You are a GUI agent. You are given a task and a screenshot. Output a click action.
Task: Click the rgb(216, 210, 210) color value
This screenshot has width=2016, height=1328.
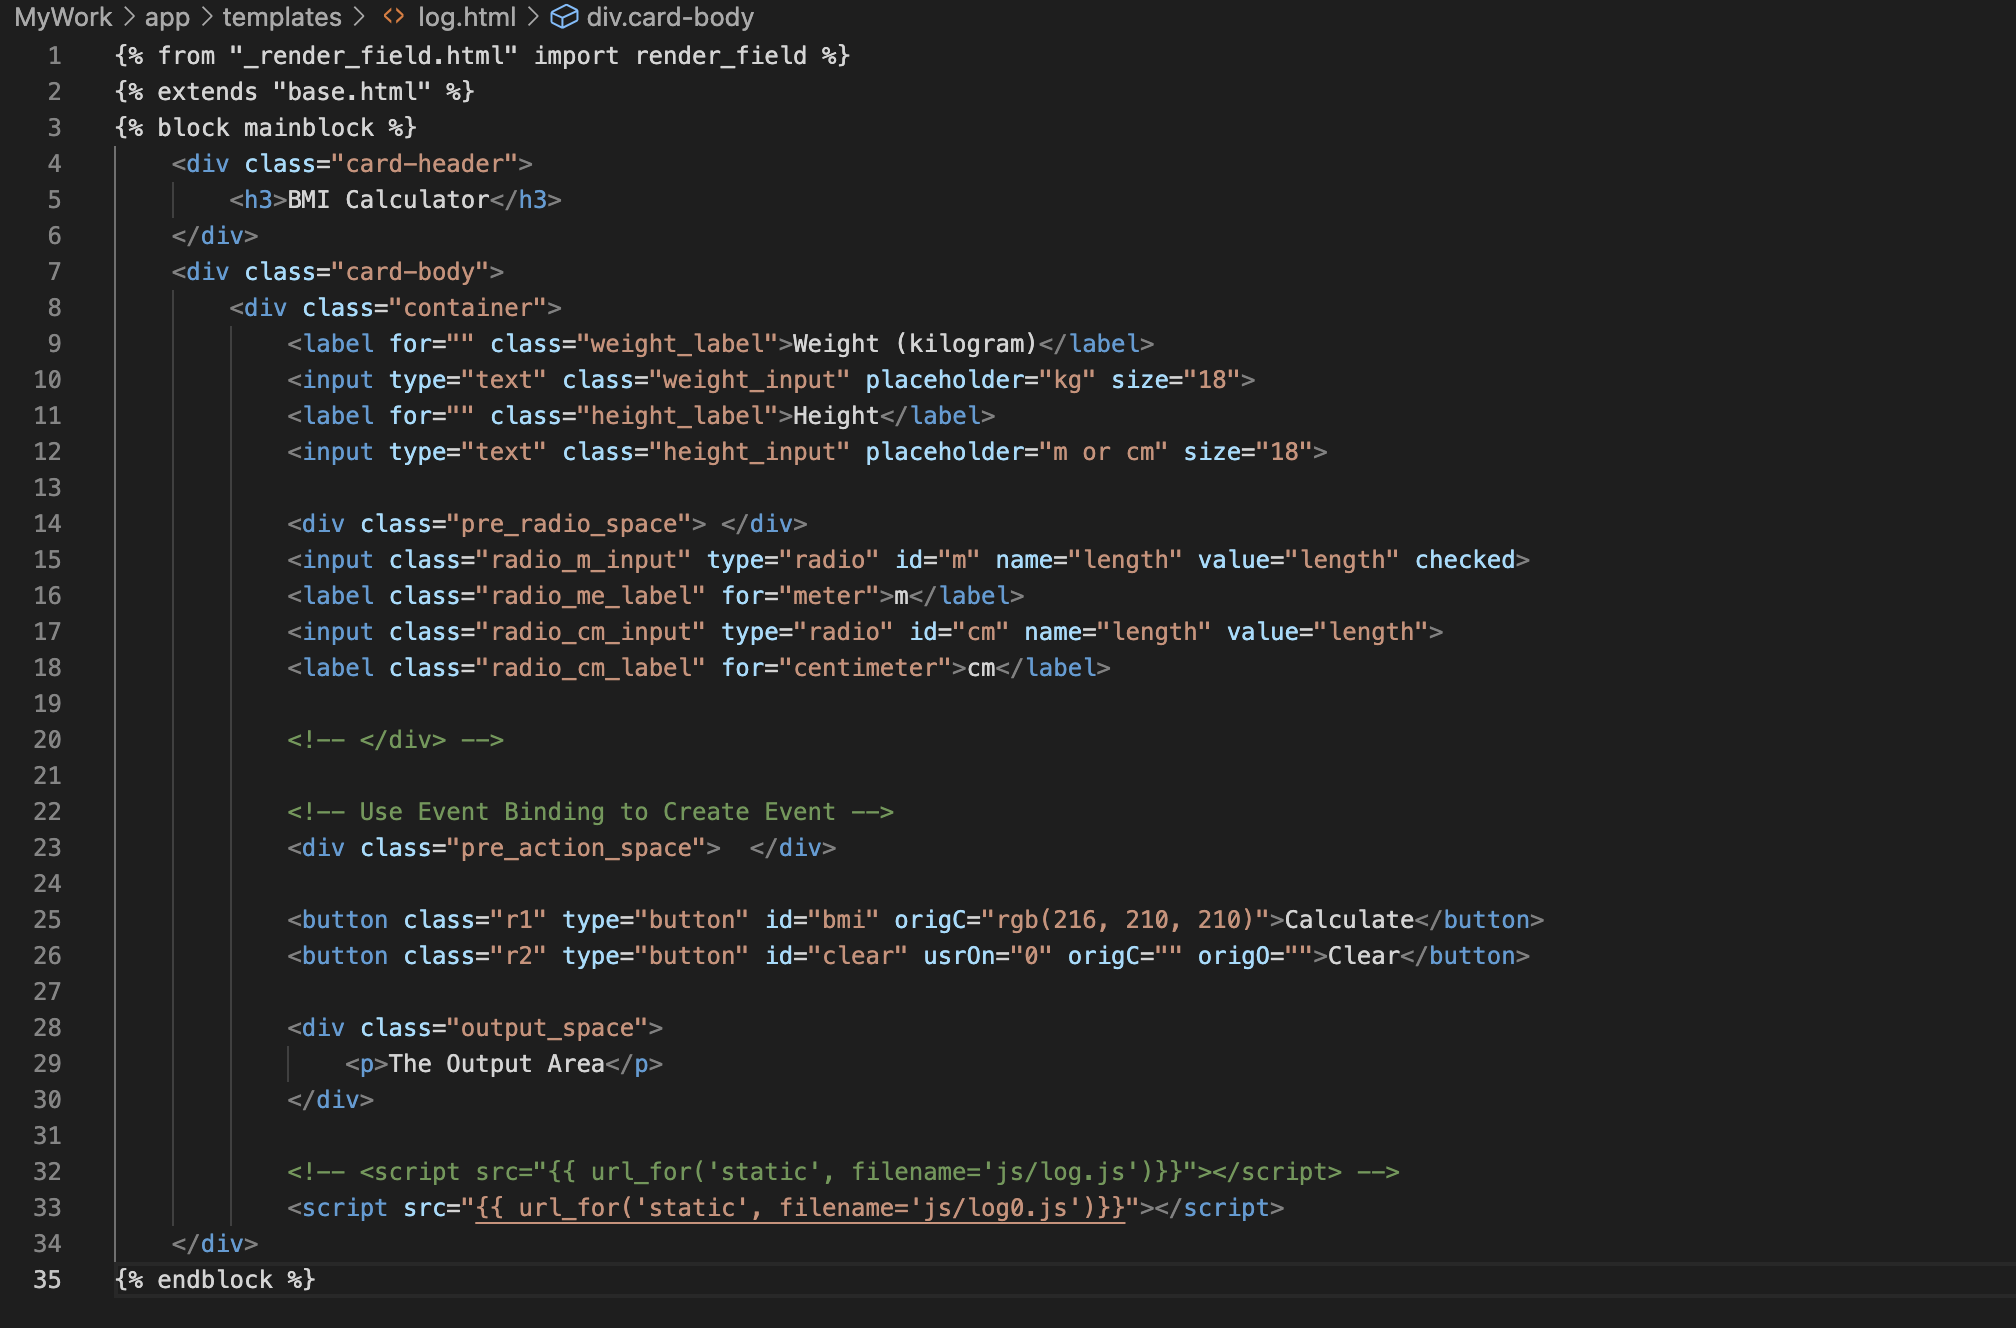pos(1125,920)
